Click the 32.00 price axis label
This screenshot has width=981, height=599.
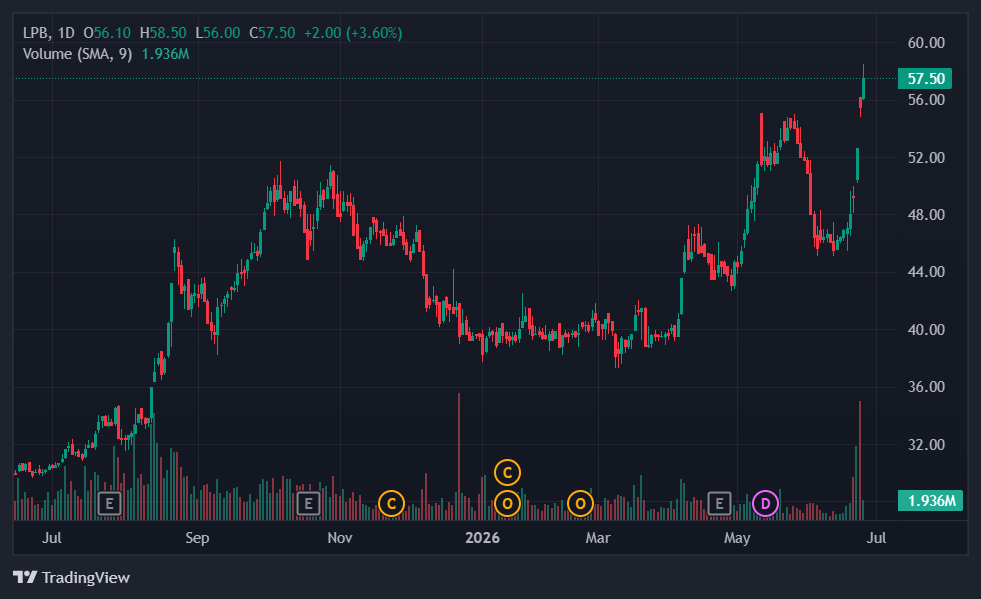926,445
